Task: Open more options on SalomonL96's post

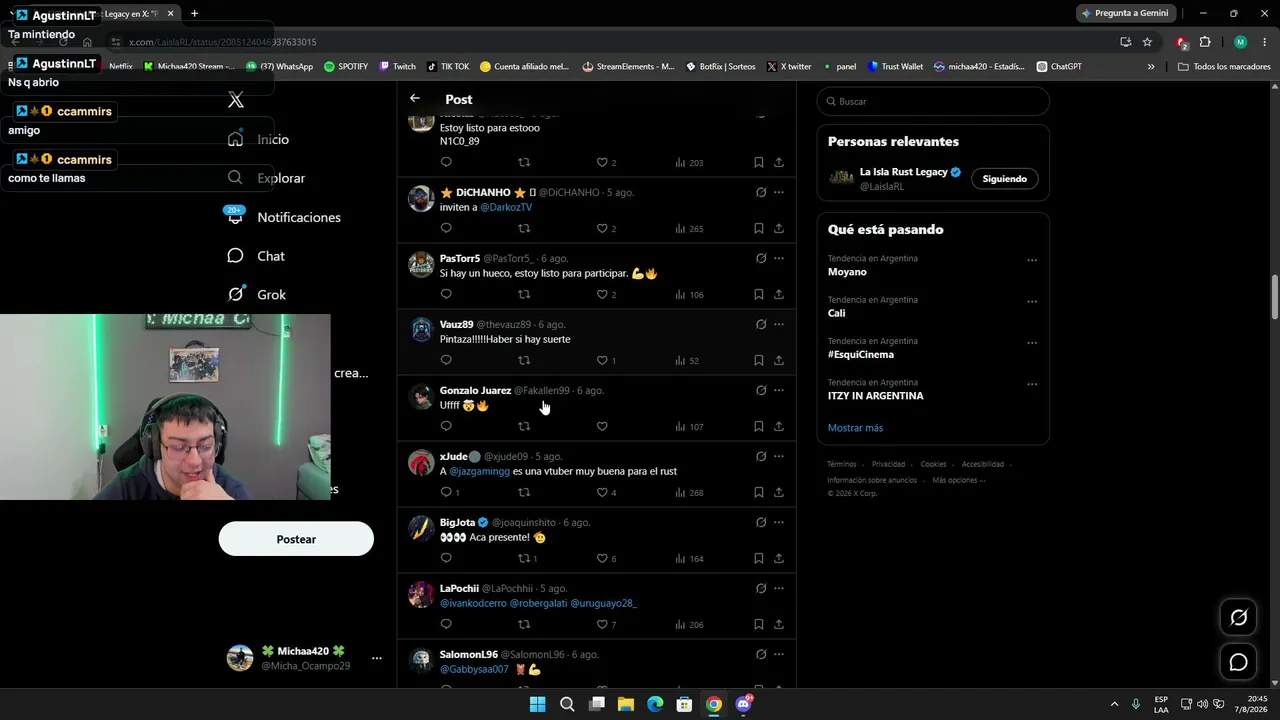Action: 779,654
